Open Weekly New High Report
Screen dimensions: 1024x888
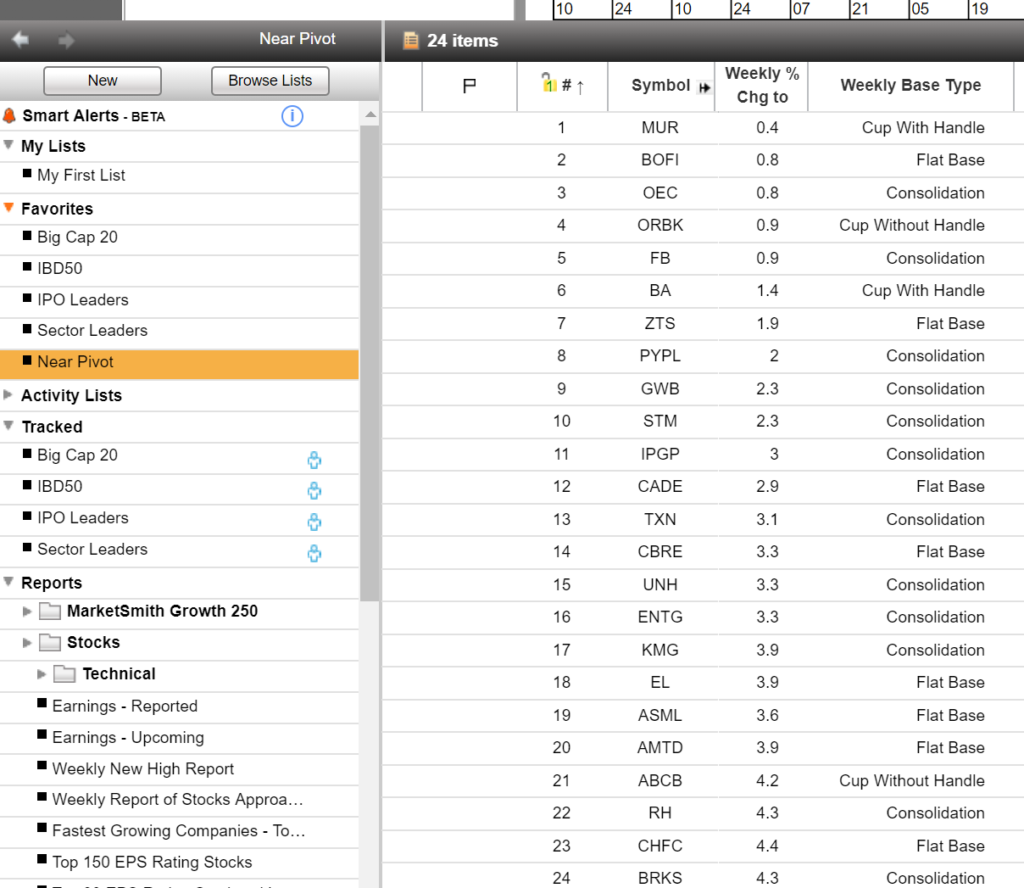143,769
